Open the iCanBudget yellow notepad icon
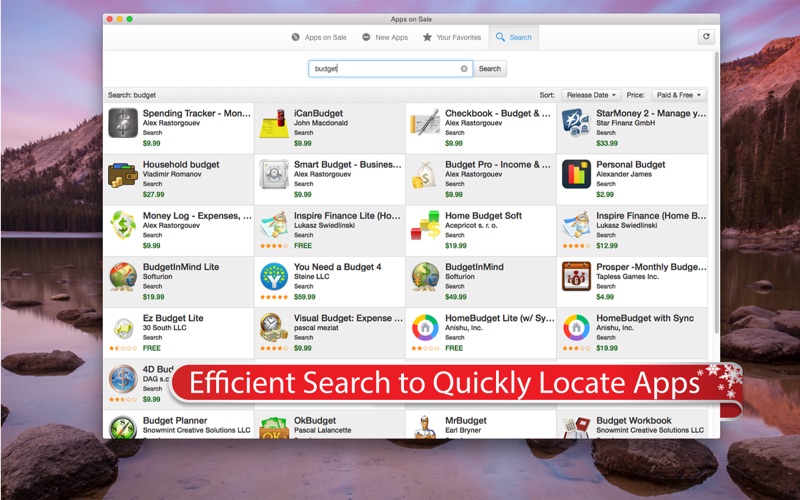 [274, 123]
